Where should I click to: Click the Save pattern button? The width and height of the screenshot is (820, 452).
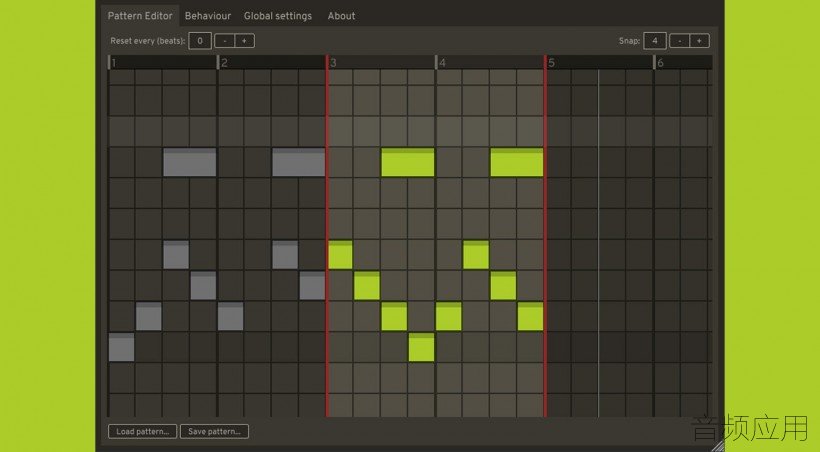214,432
